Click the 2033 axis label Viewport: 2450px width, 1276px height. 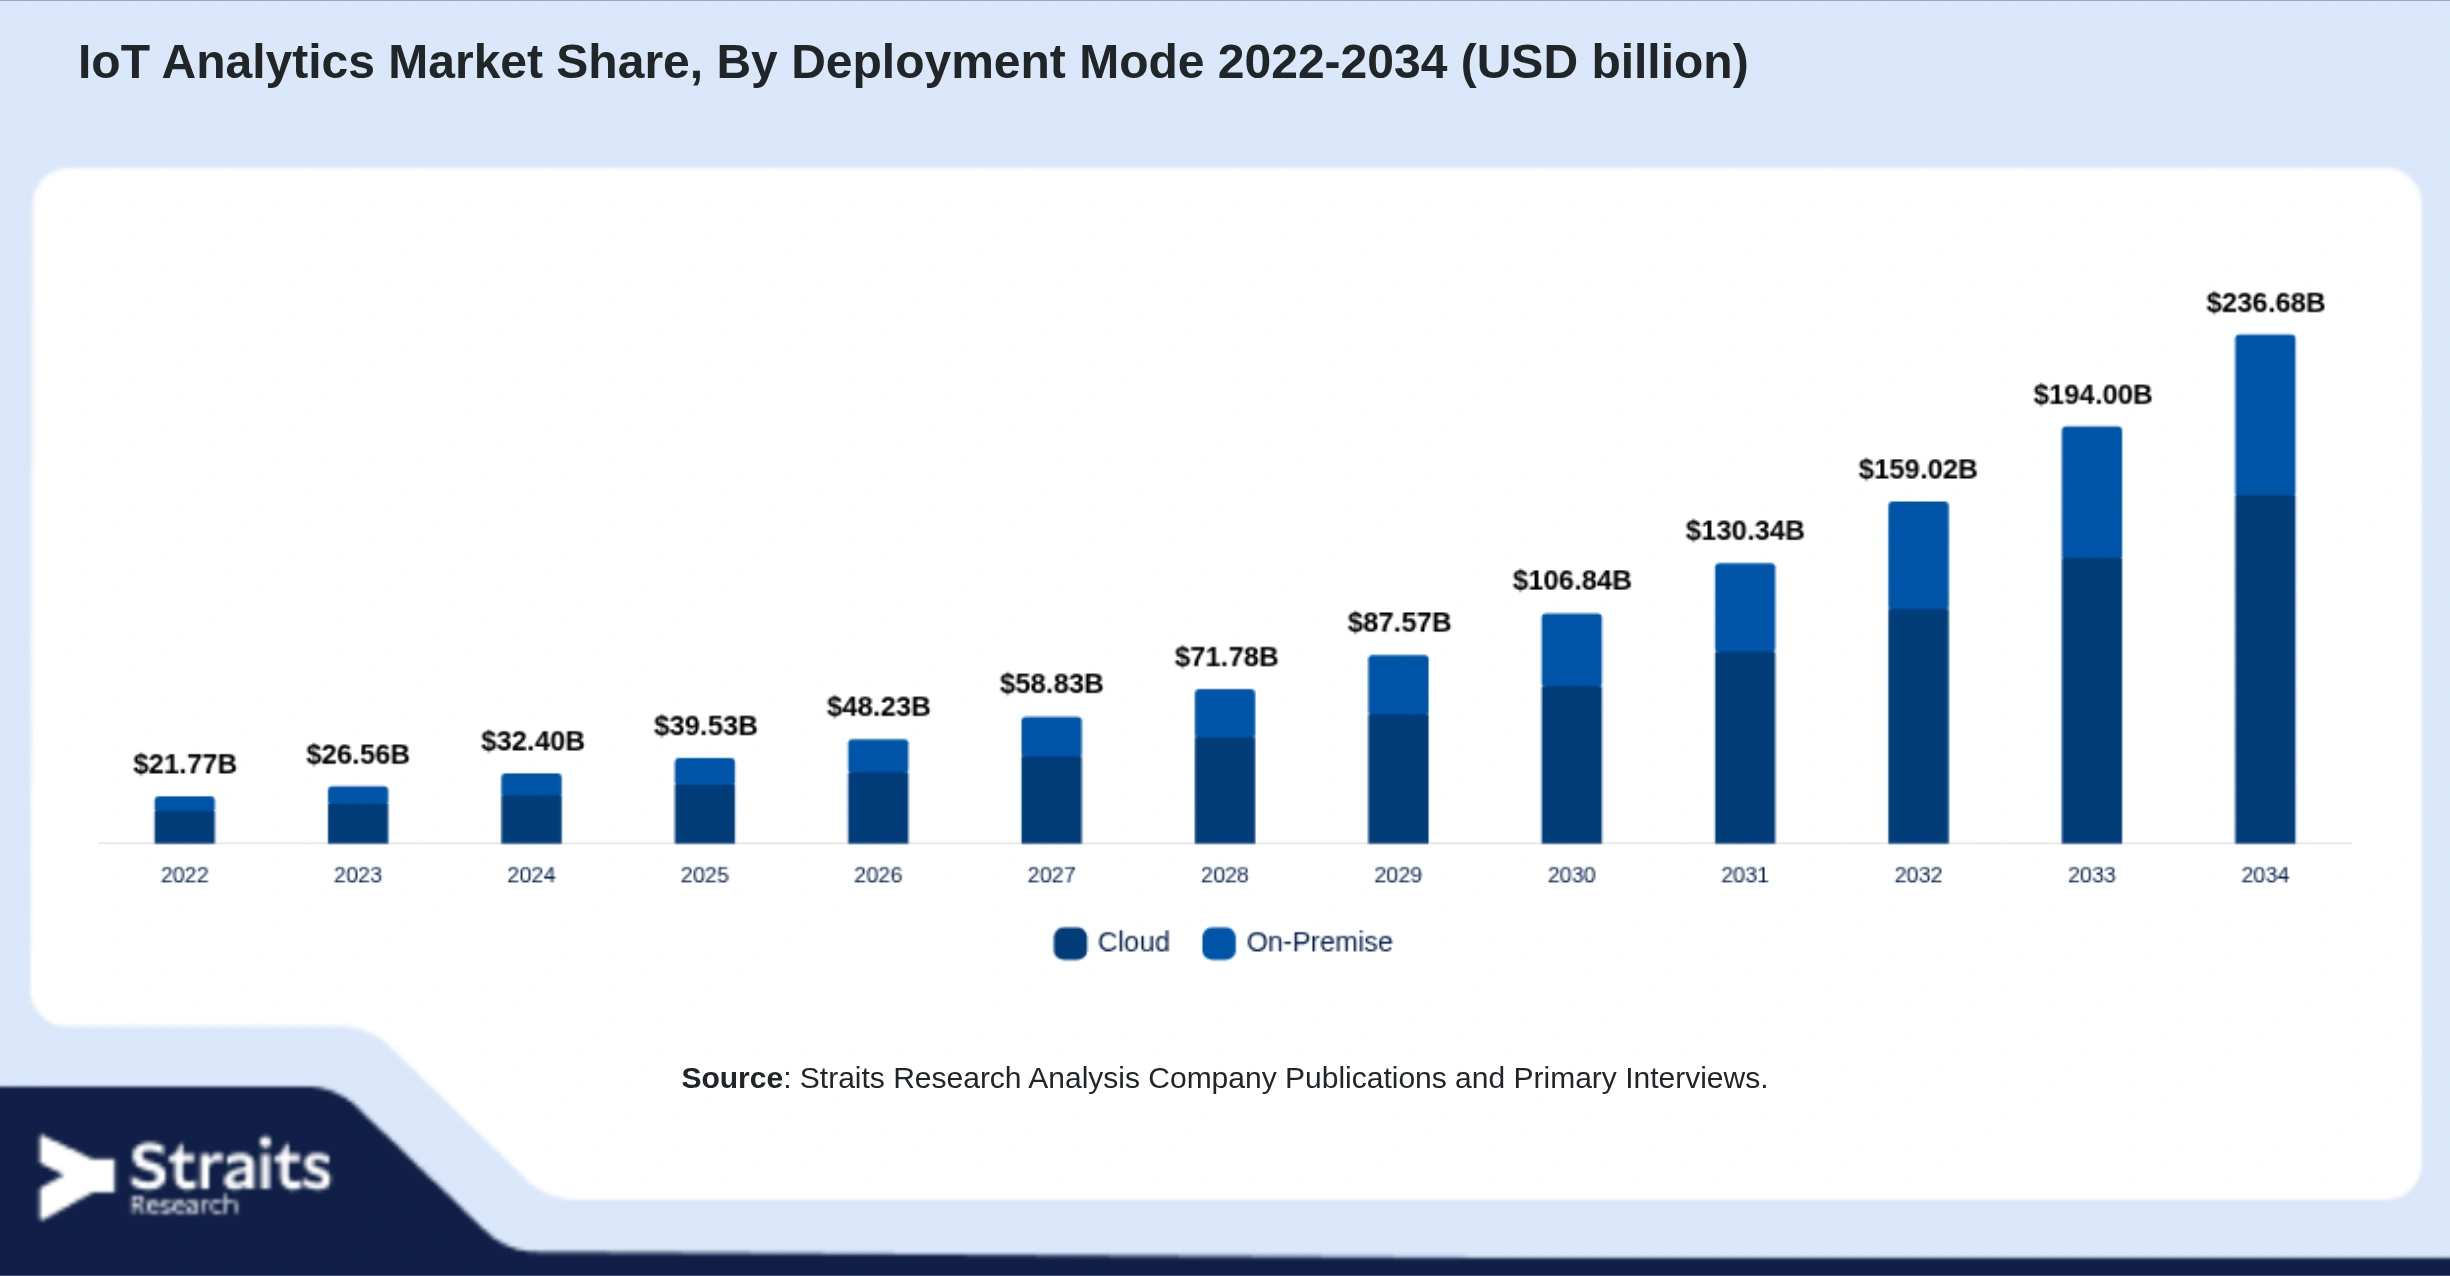[x=2092, y=876]
